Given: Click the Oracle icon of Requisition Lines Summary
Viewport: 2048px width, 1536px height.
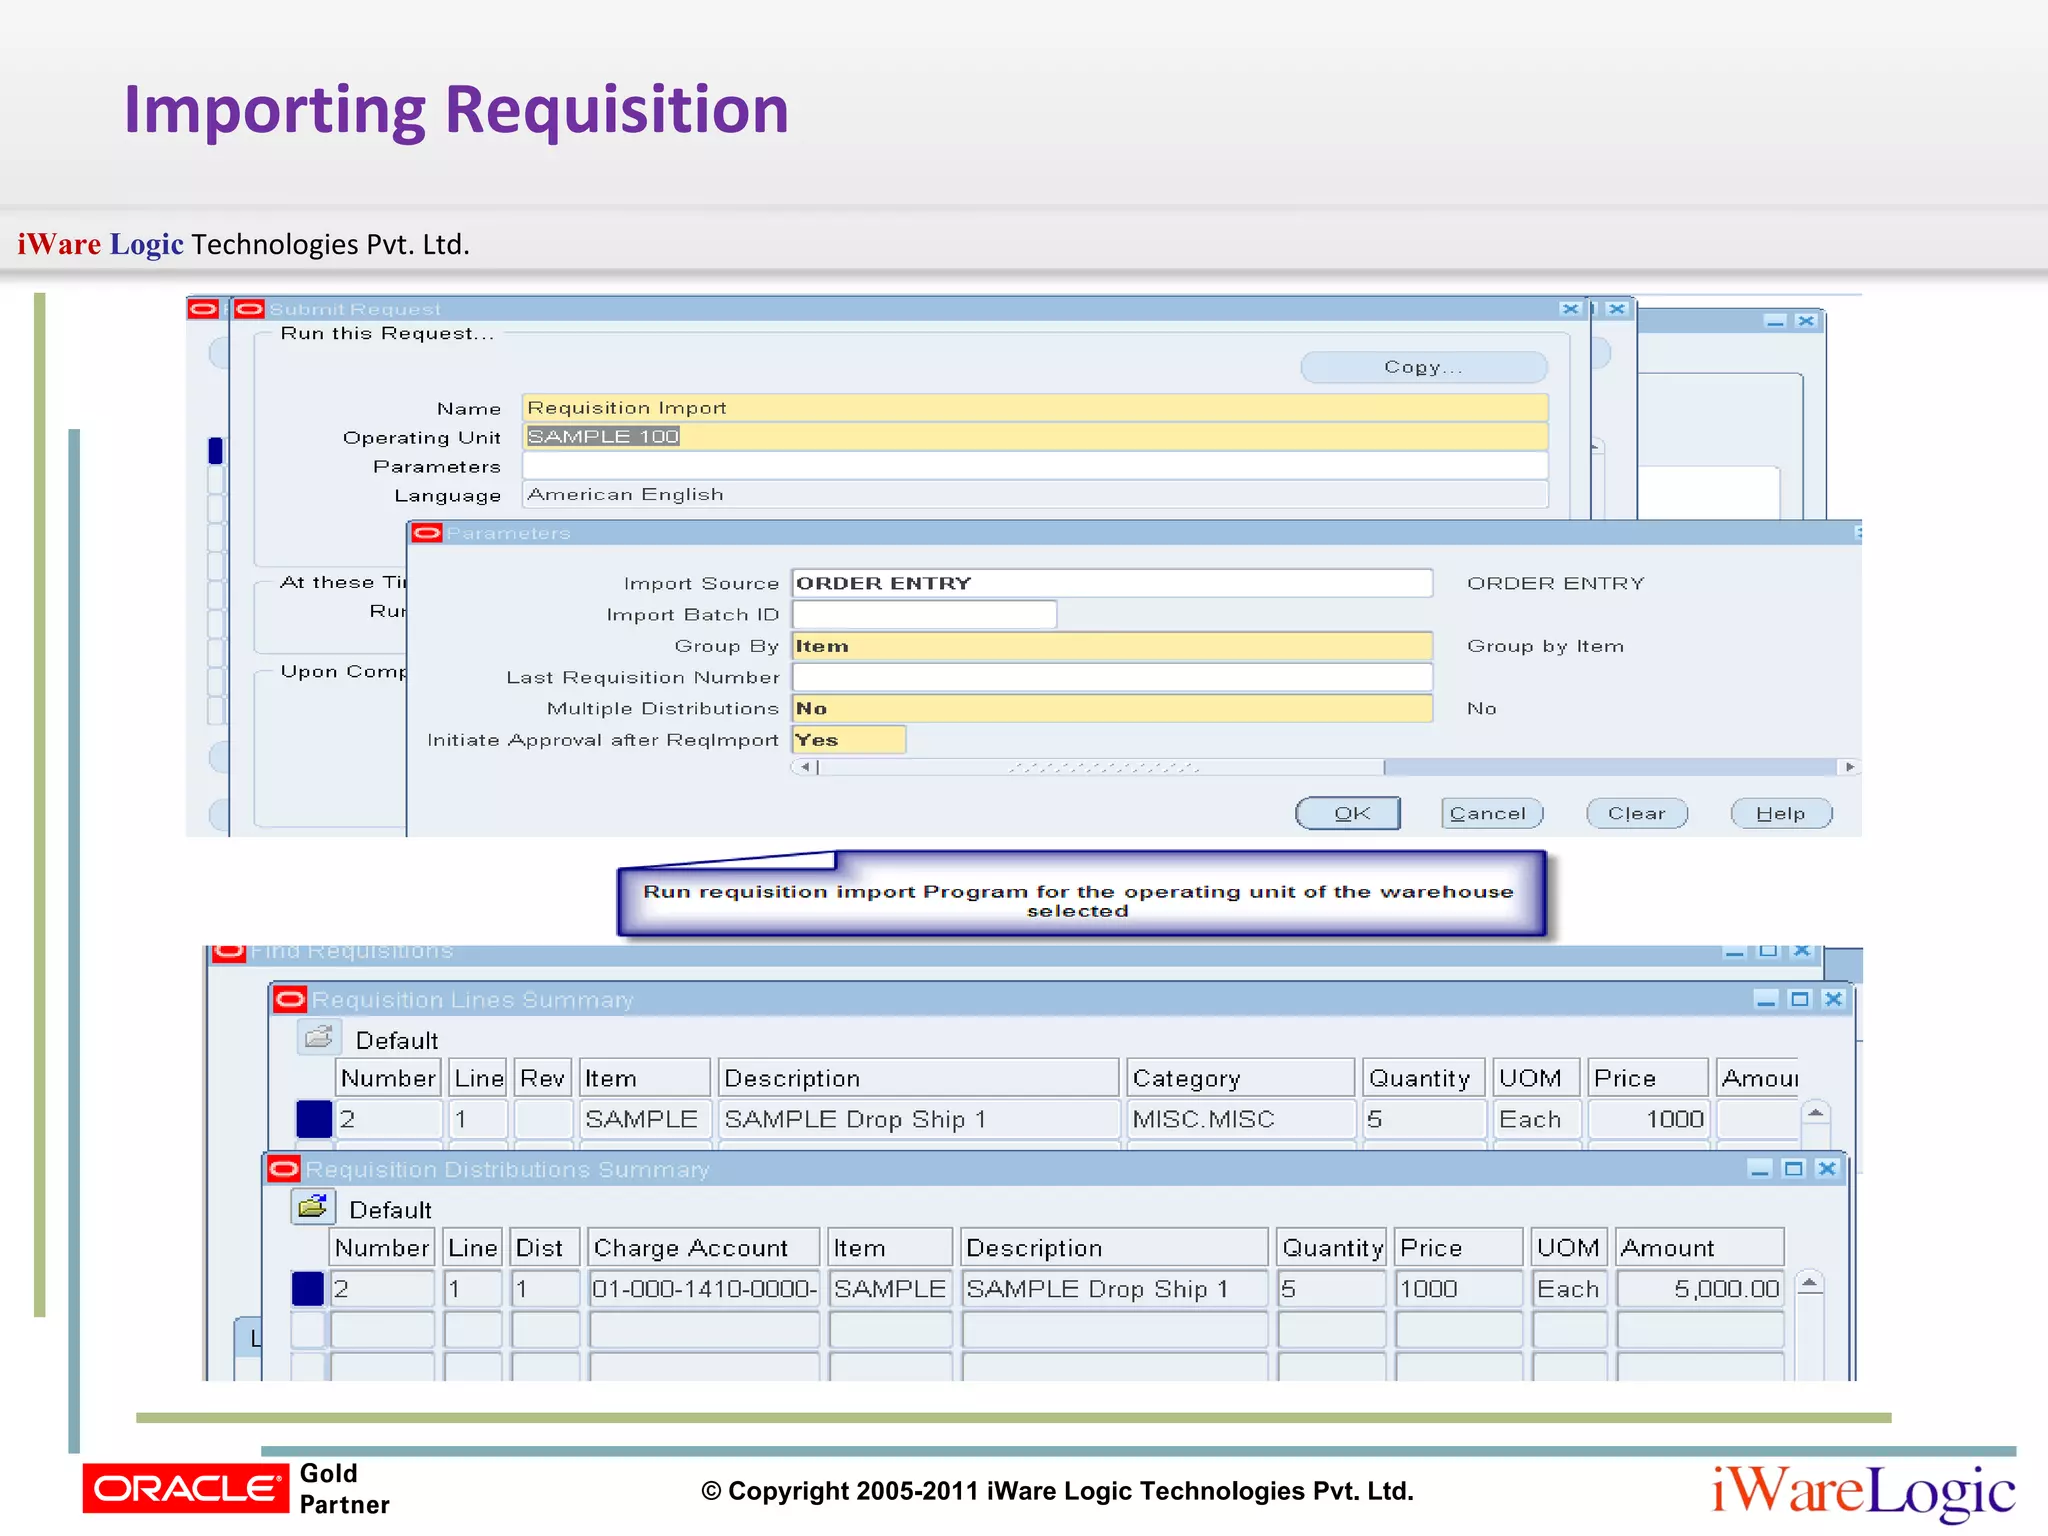Looking at the screenshot, I should pos(290,999).
